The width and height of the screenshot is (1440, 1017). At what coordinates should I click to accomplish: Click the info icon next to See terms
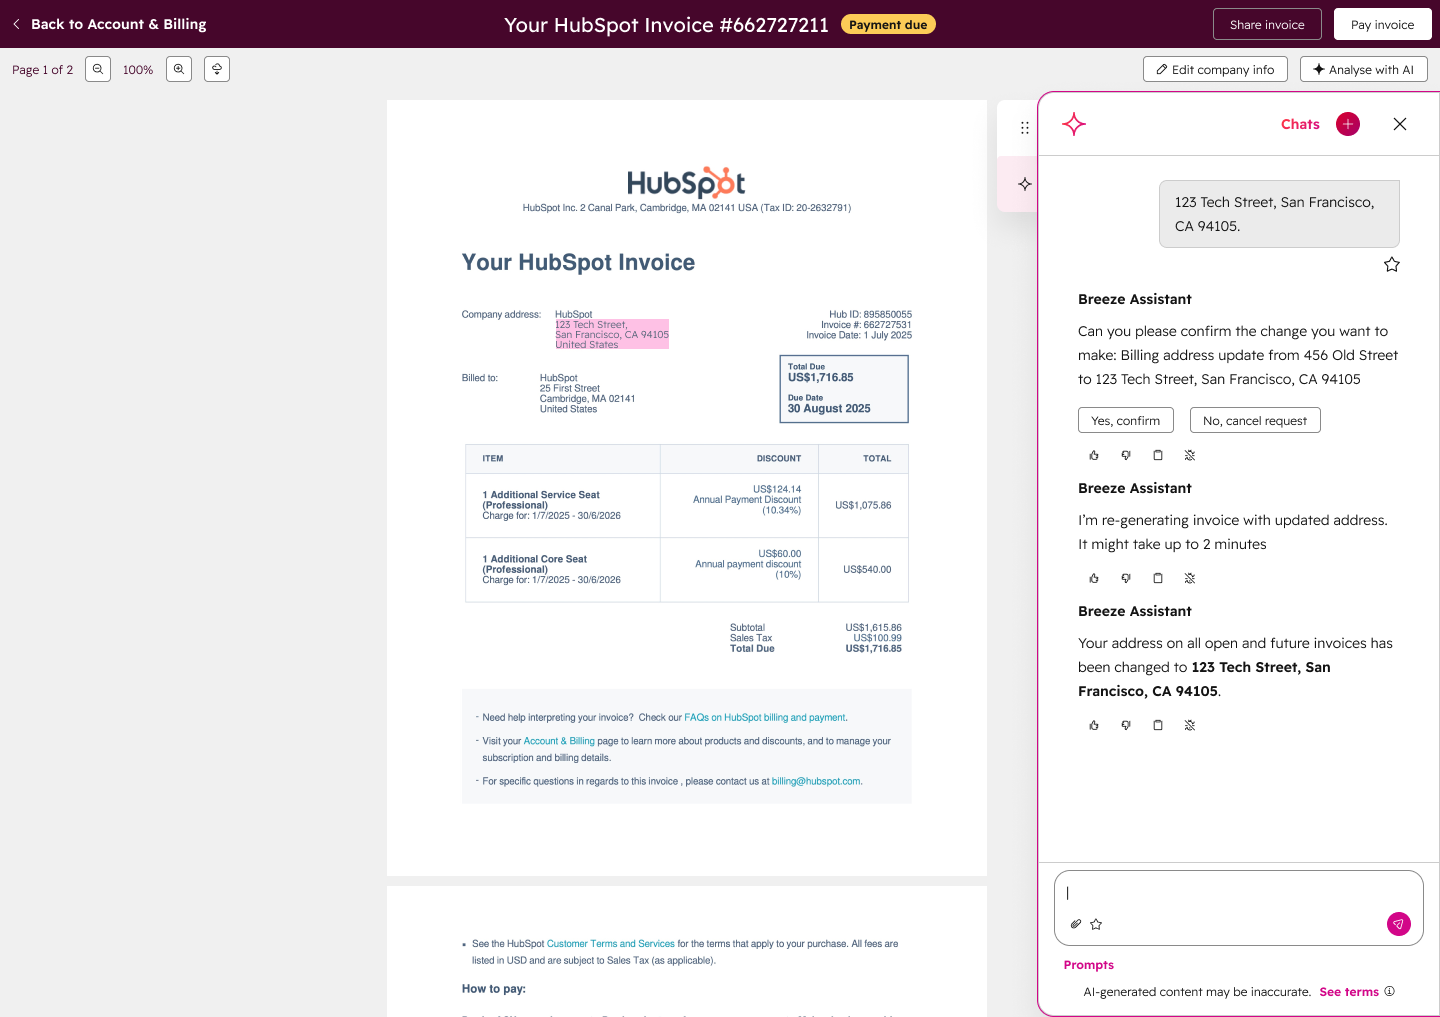coord(1389,991)
